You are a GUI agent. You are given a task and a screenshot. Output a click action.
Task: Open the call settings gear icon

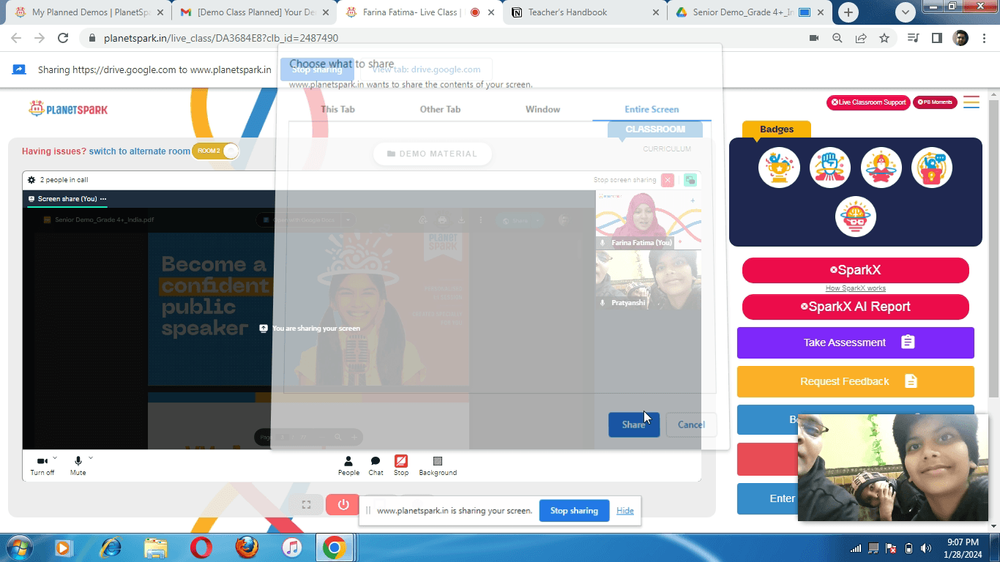click(31, 180)
